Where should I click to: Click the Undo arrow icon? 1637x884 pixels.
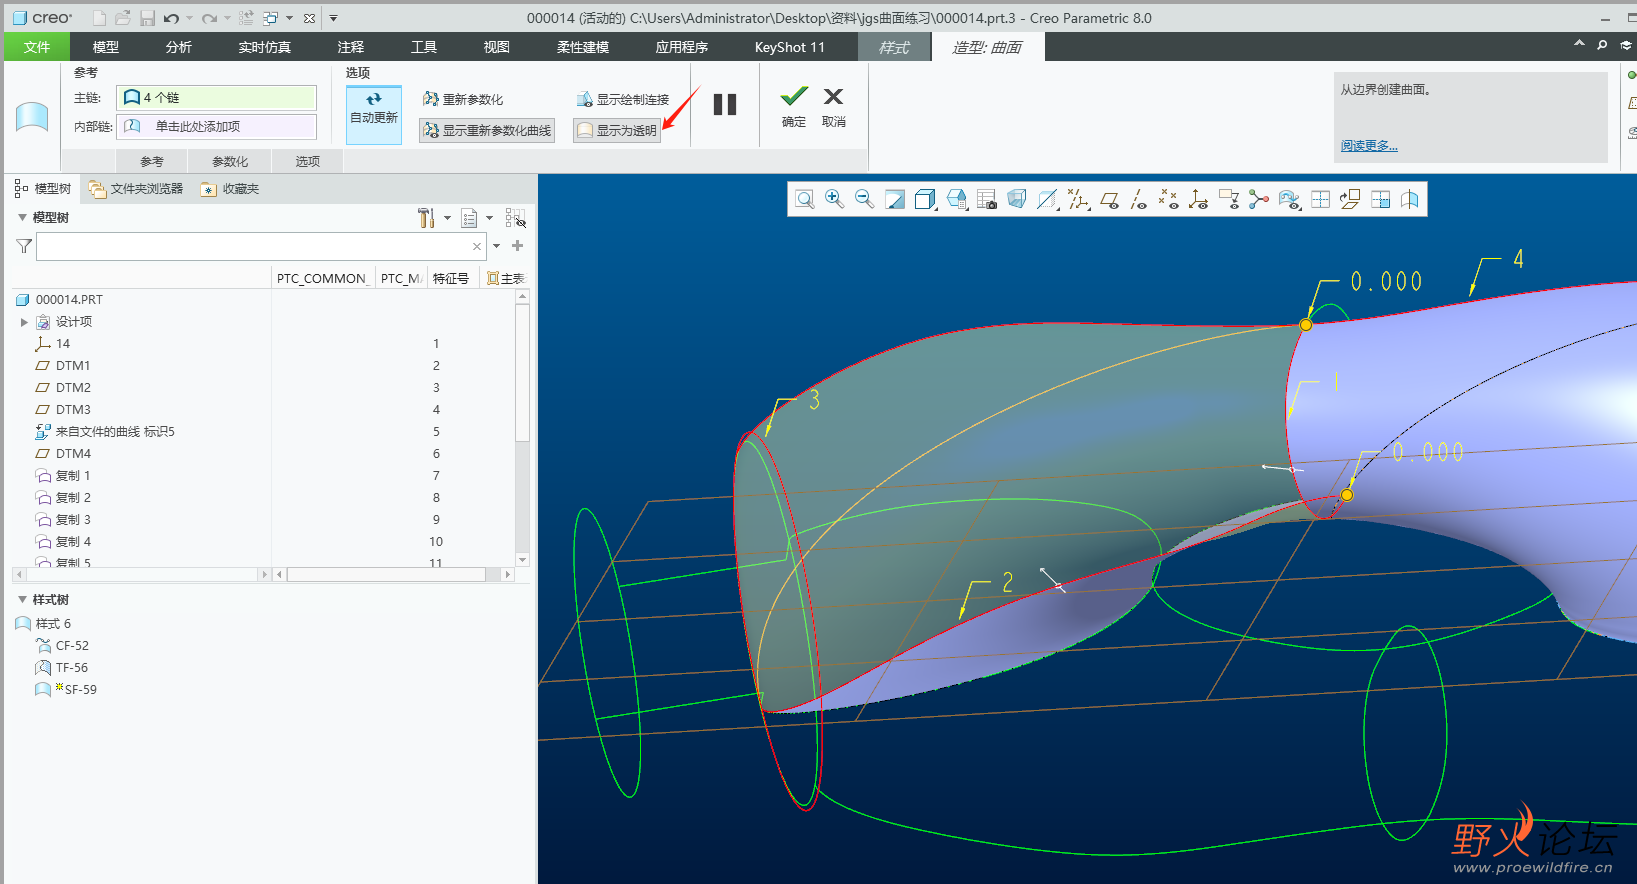click(172, 18)
